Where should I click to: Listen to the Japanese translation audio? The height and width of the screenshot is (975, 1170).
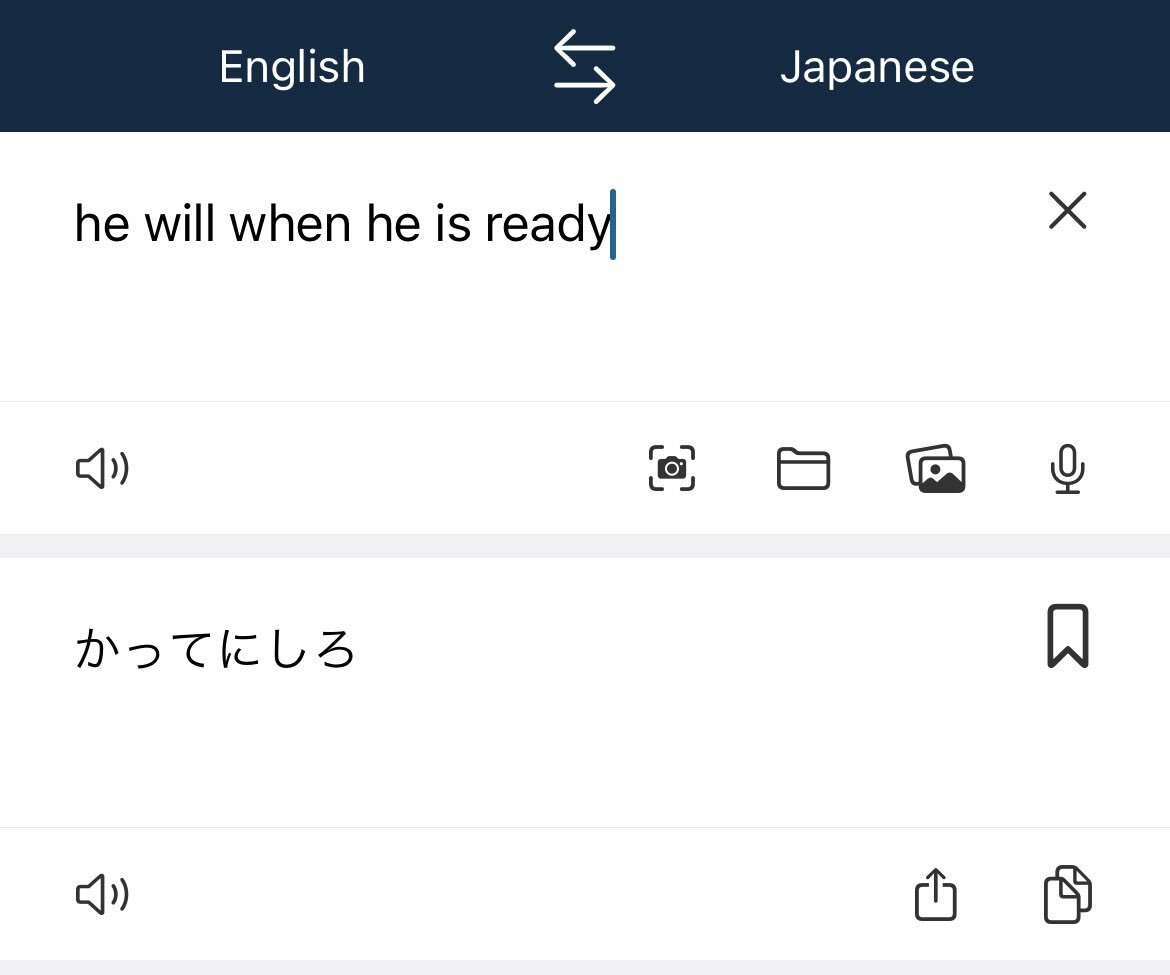pos(102,894)
